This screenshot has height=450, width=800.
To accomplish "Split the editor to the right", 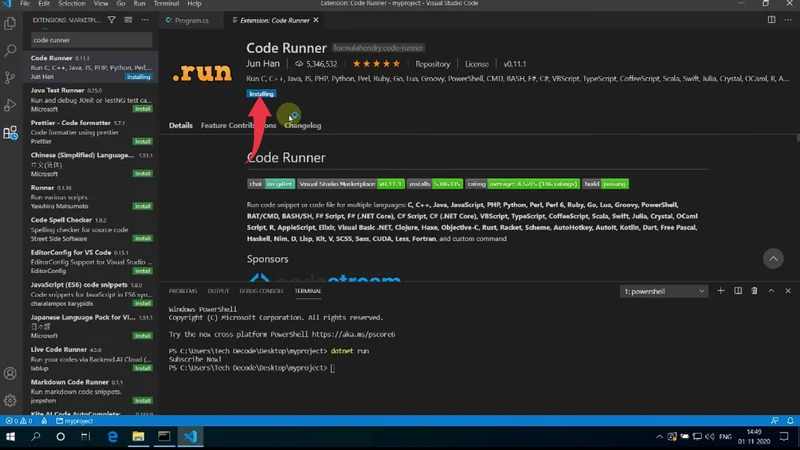I will coord(771,20).
